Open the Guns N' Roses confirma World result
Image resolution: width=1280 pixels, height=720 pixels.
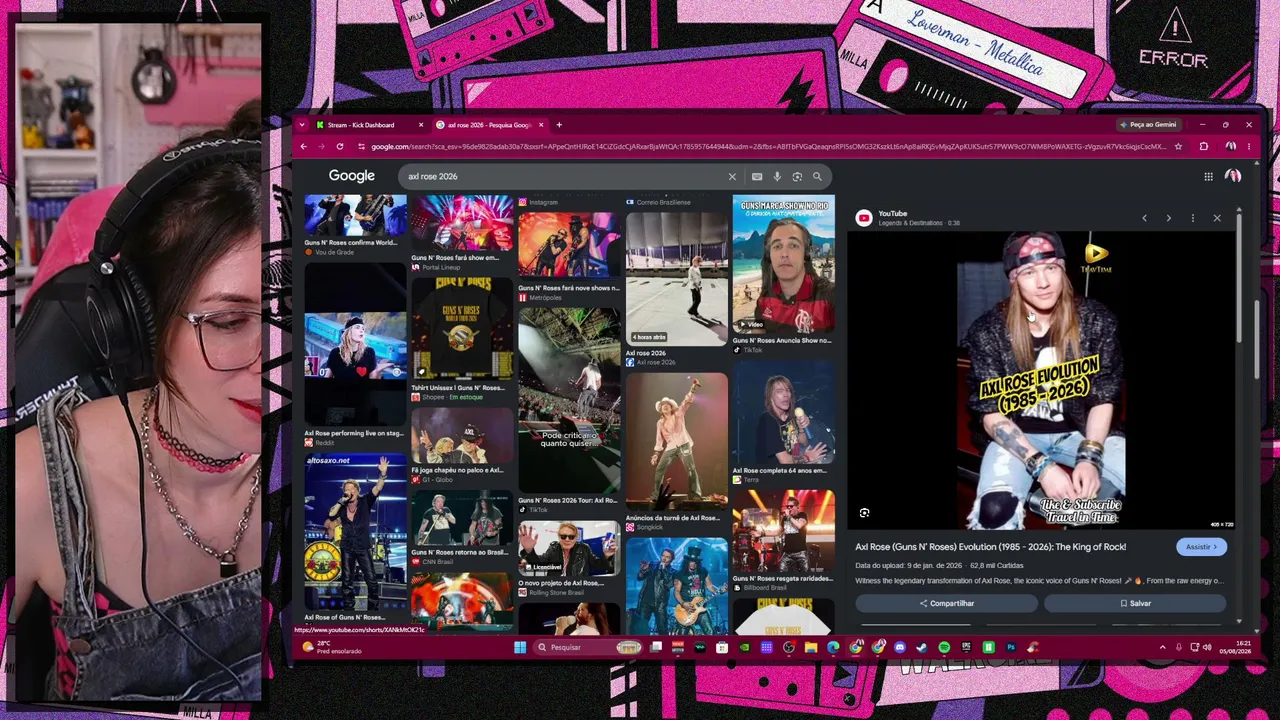coord(355,226)
